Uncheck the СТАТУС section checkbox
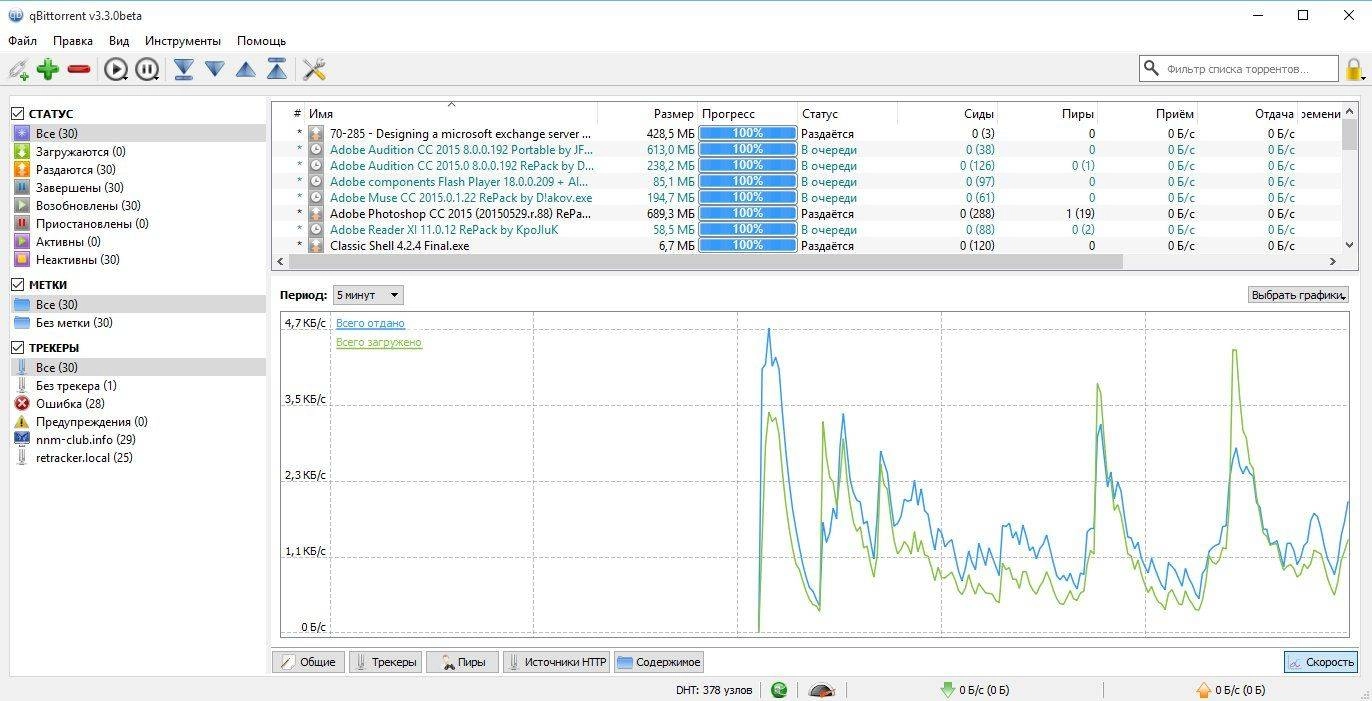This screenshot has width=1372, height=701. [x=17, y=114]
